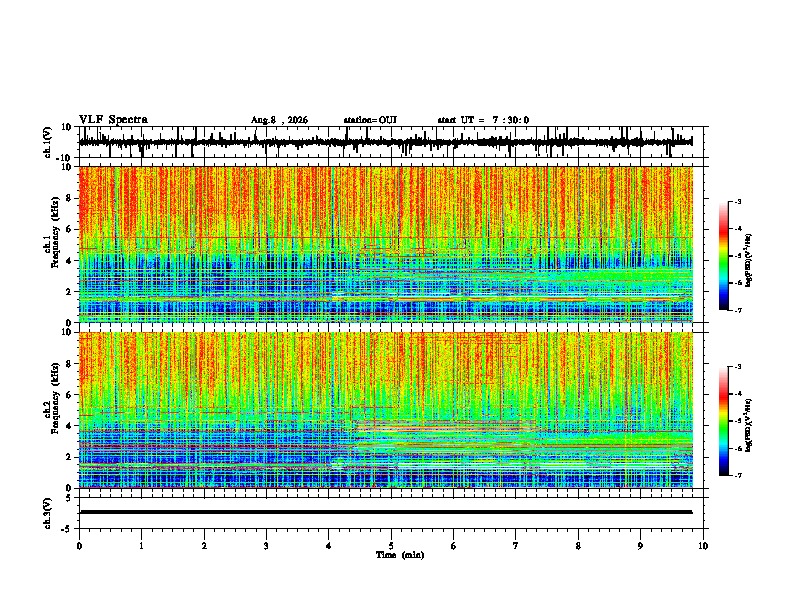Click the 'station=OUI' header label
The image size is (792, 612).
(x=370, y=120)
